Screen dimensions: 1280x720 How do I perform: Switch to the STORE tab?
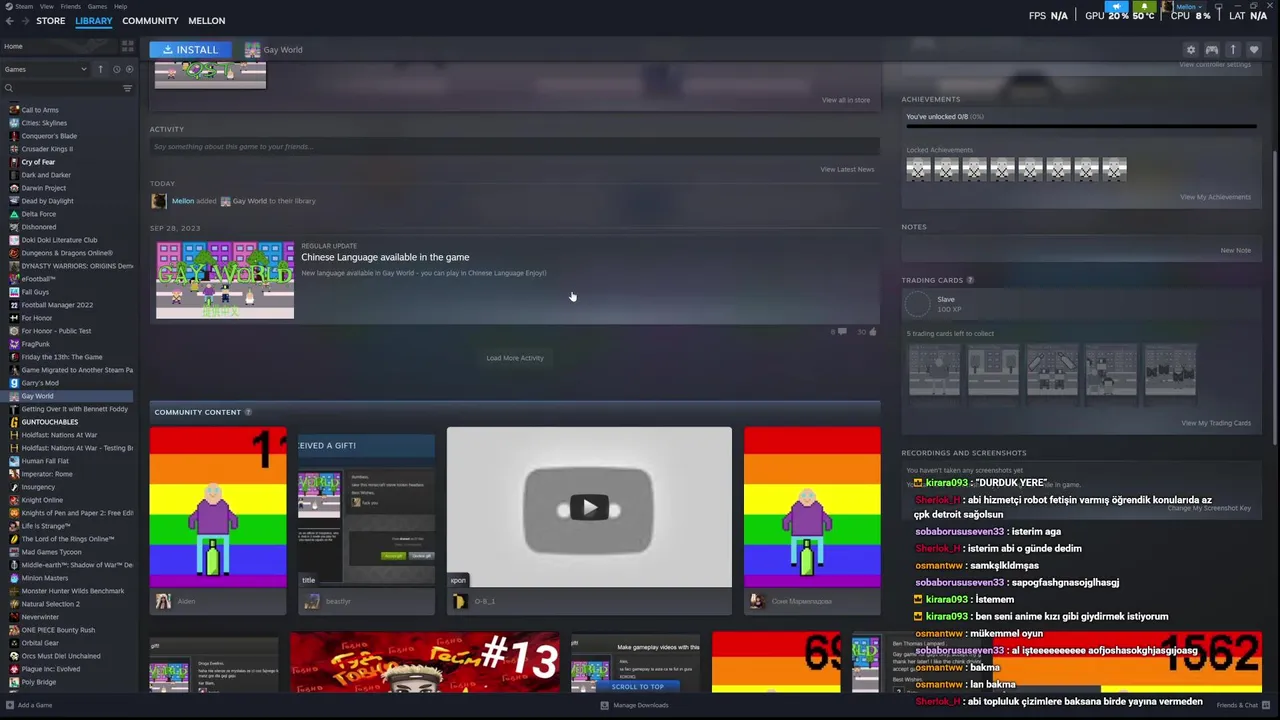[x=51, y=20]
